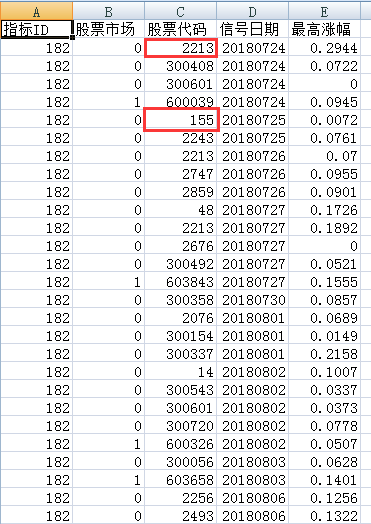Select red-outlined cell containing 155
The width and height of the screenshot is (371, 524).
(x=181, y=119)
